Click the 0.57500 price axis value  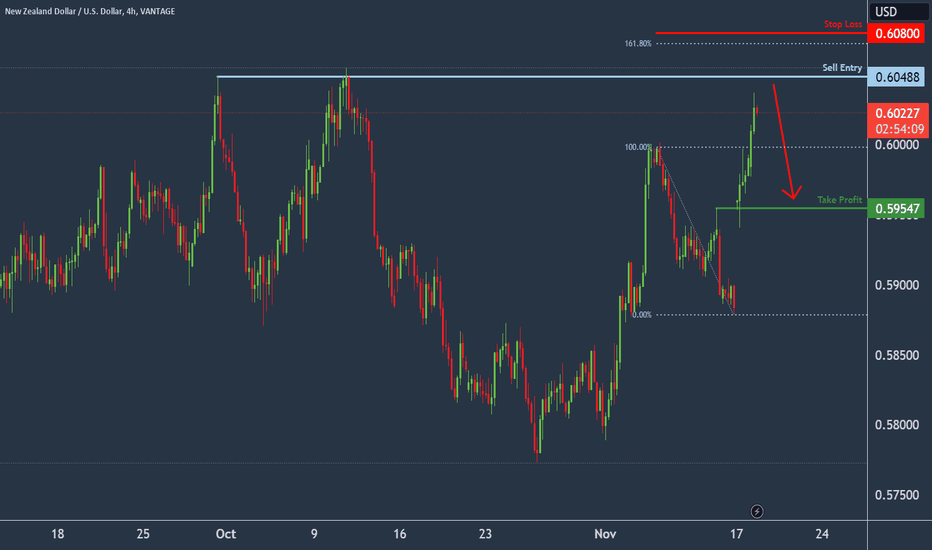[897, 495]
